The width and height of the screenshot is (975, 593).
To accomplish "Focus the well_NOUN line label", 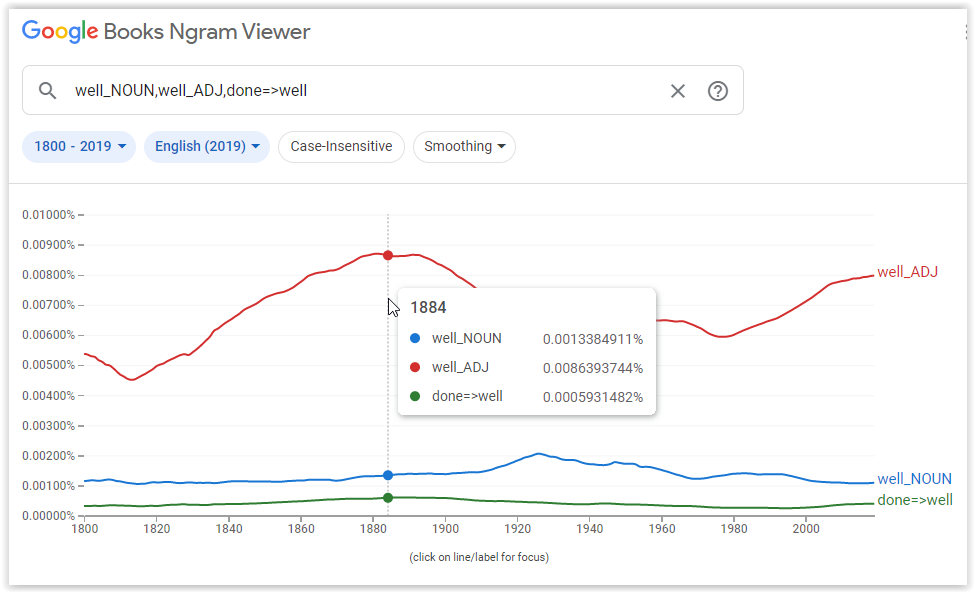I will 914,479.
